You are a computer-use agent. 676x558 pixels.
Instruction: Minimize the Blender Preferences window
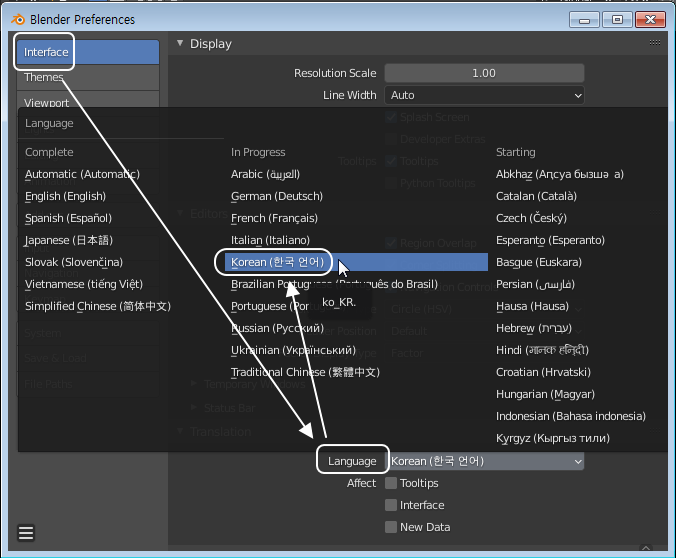click(x=584, y=20)
